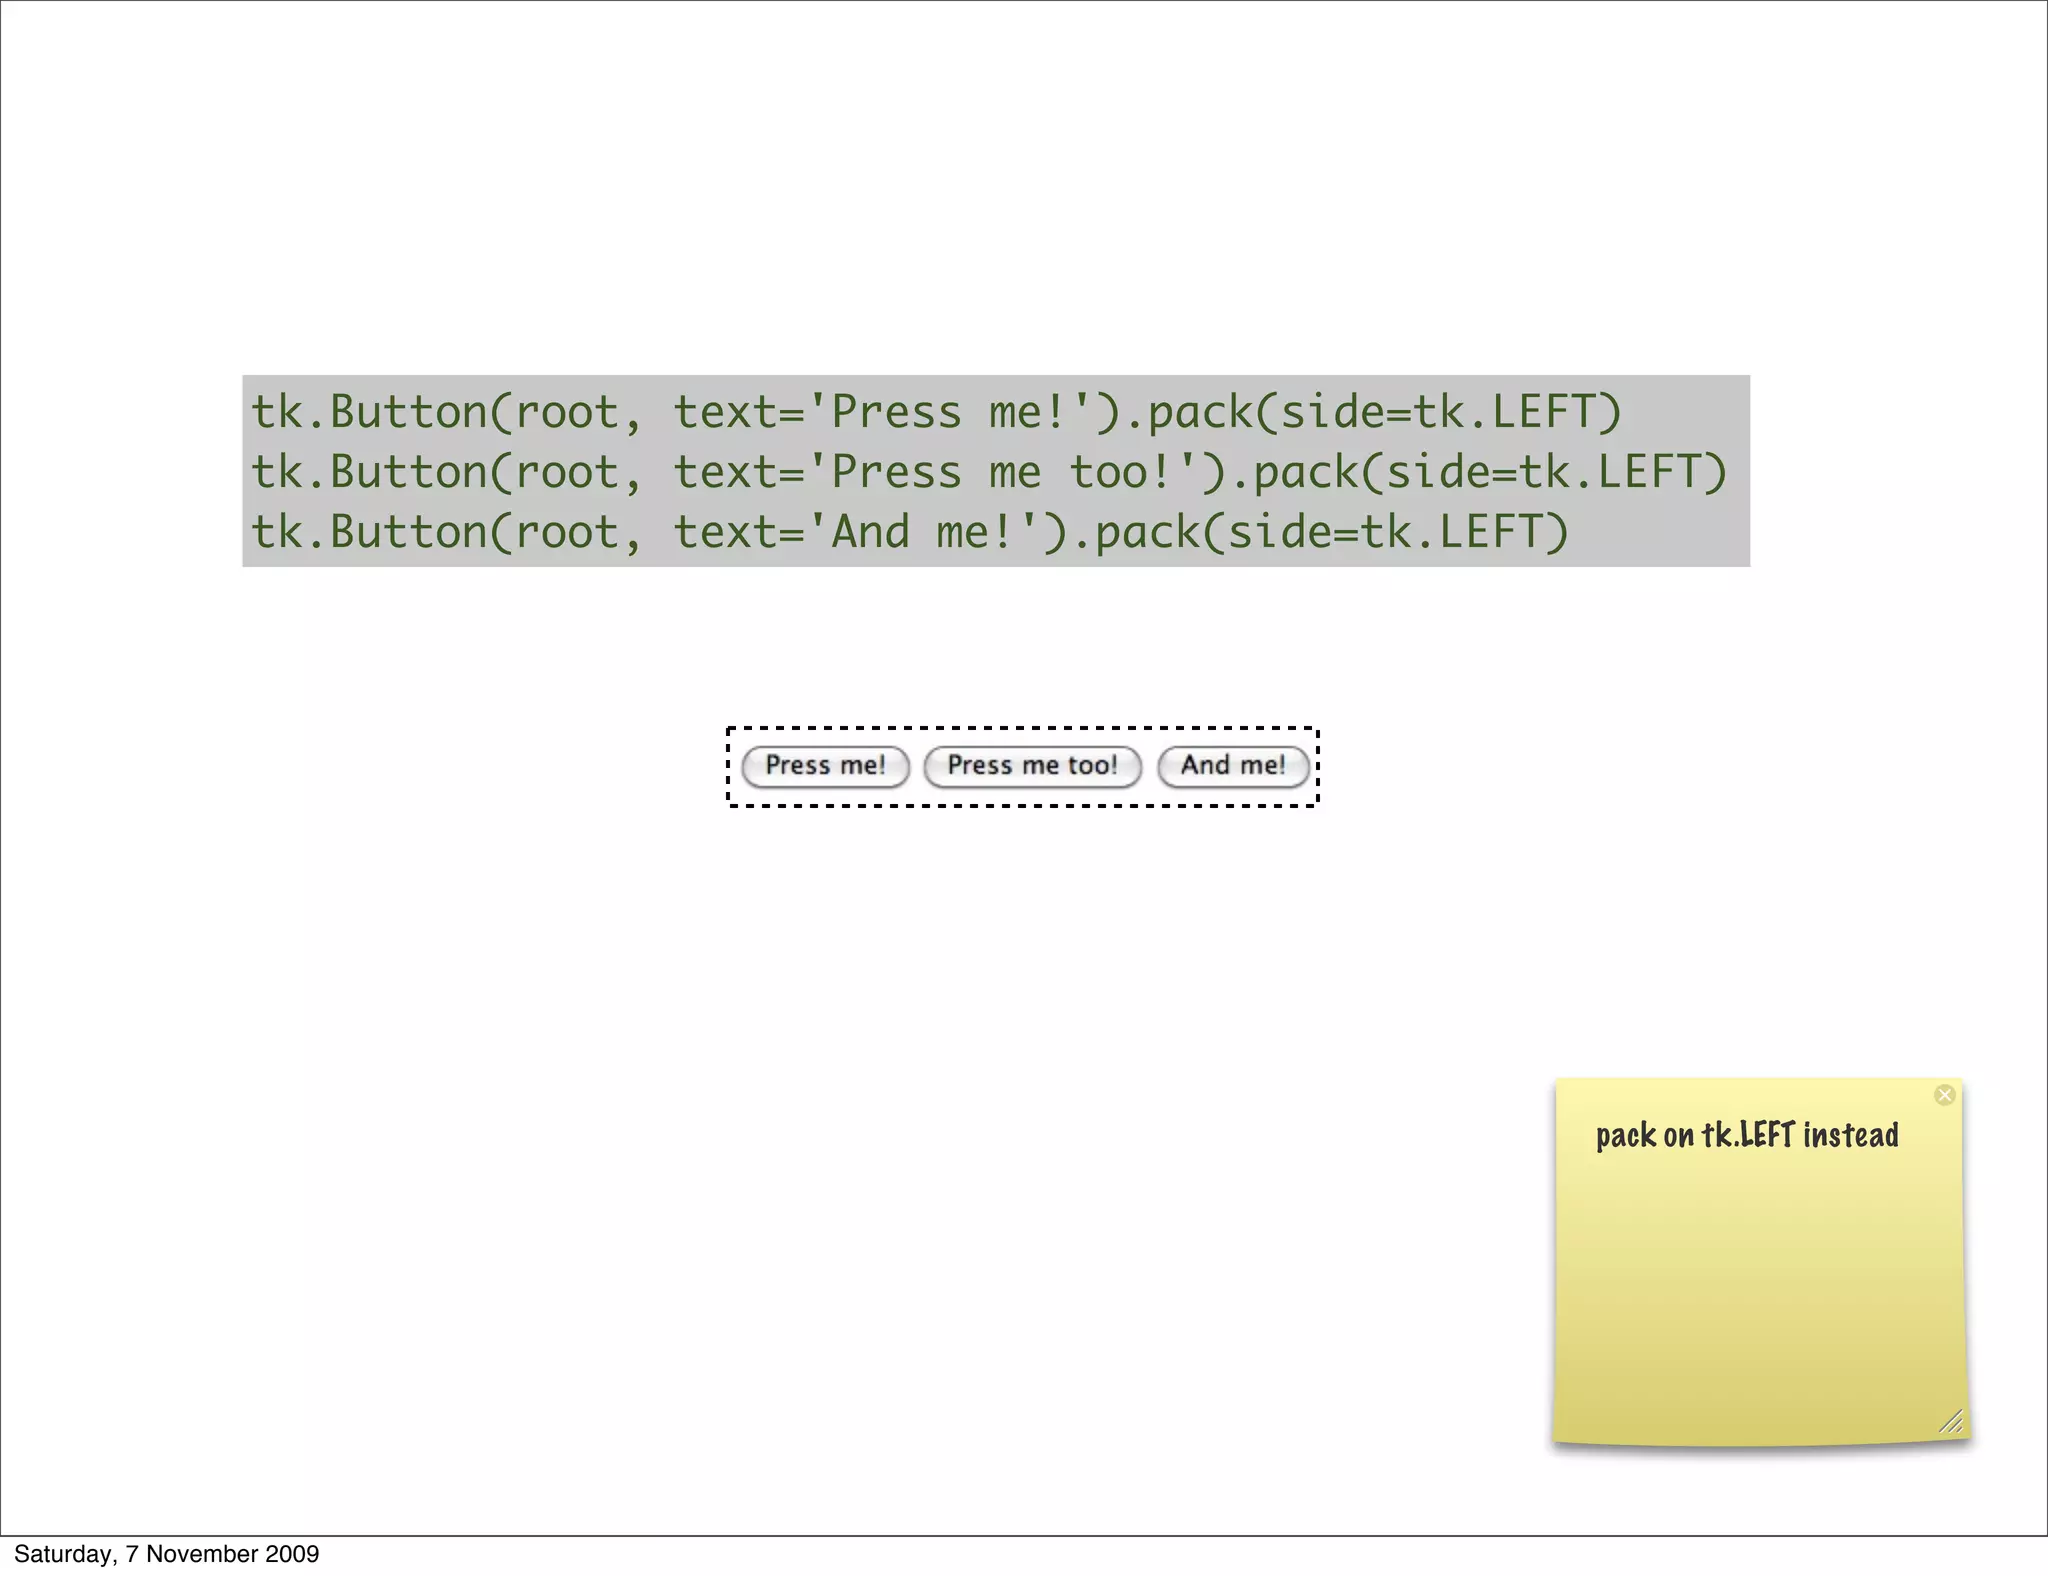The image size is (2048, 1576).
Task: Hit the 'And me!' button
Action: (1233, 766)
